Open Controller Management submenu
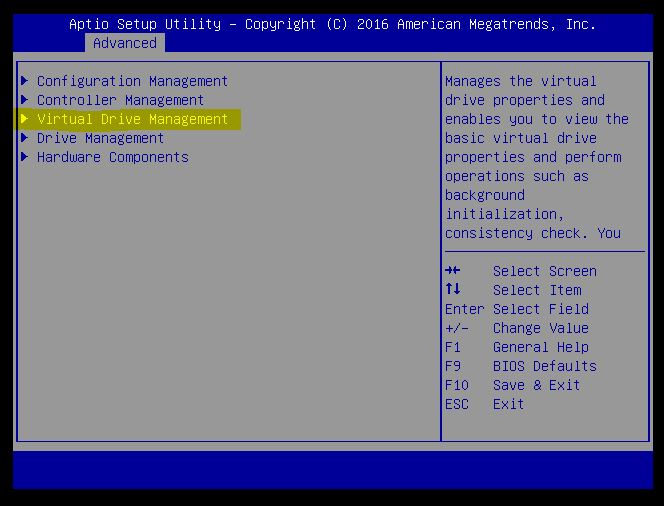The width and height of the screenshot is (664, 506). point(121,100)
